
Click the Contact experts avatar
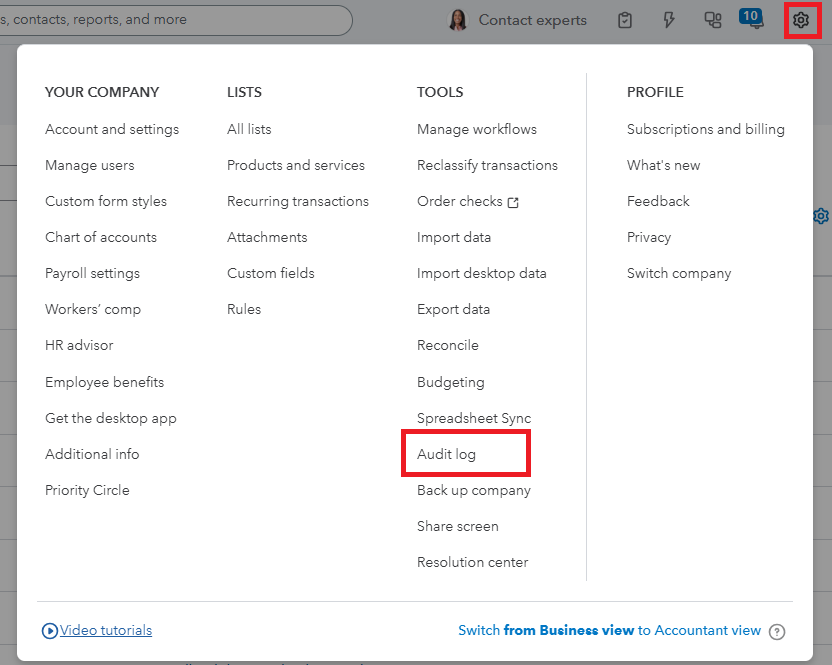pyautogui.click(x=457, y=20)
